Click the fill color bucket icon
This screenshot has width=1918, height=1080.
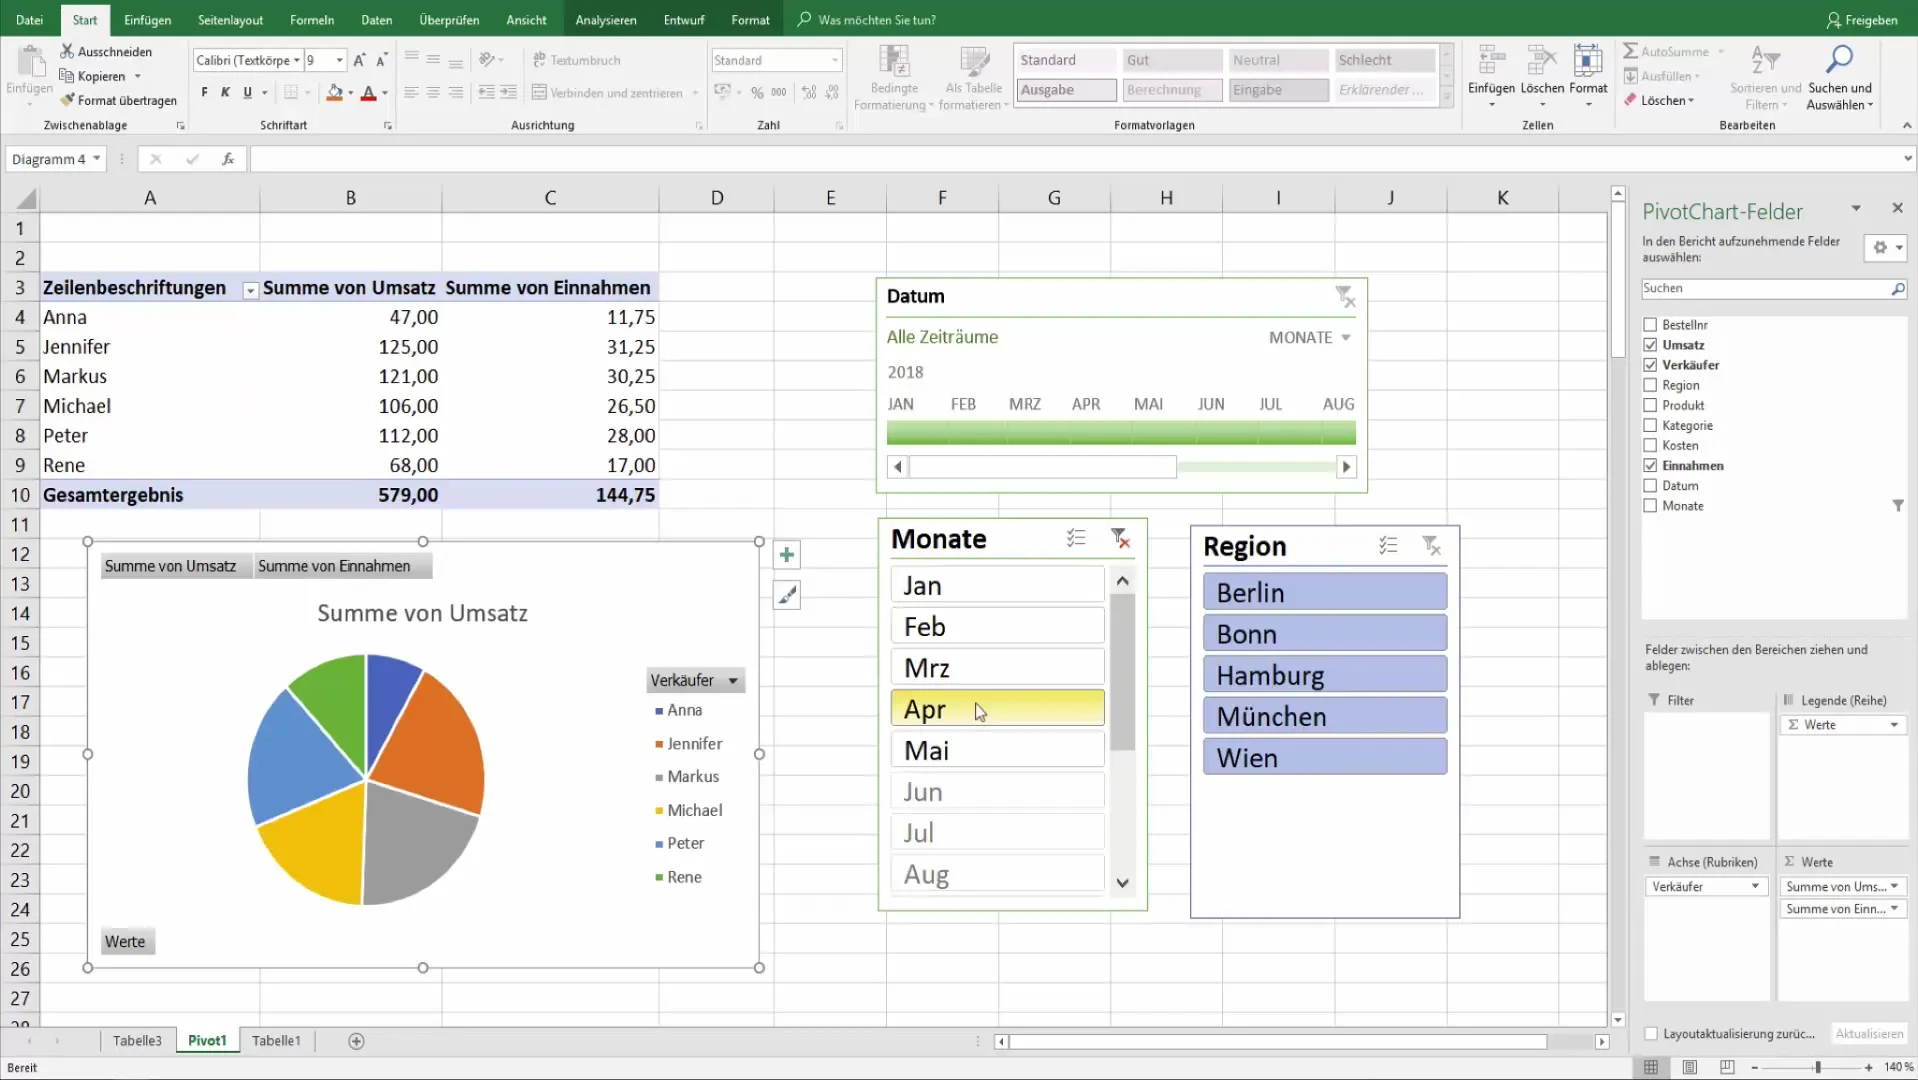(335, 92)
